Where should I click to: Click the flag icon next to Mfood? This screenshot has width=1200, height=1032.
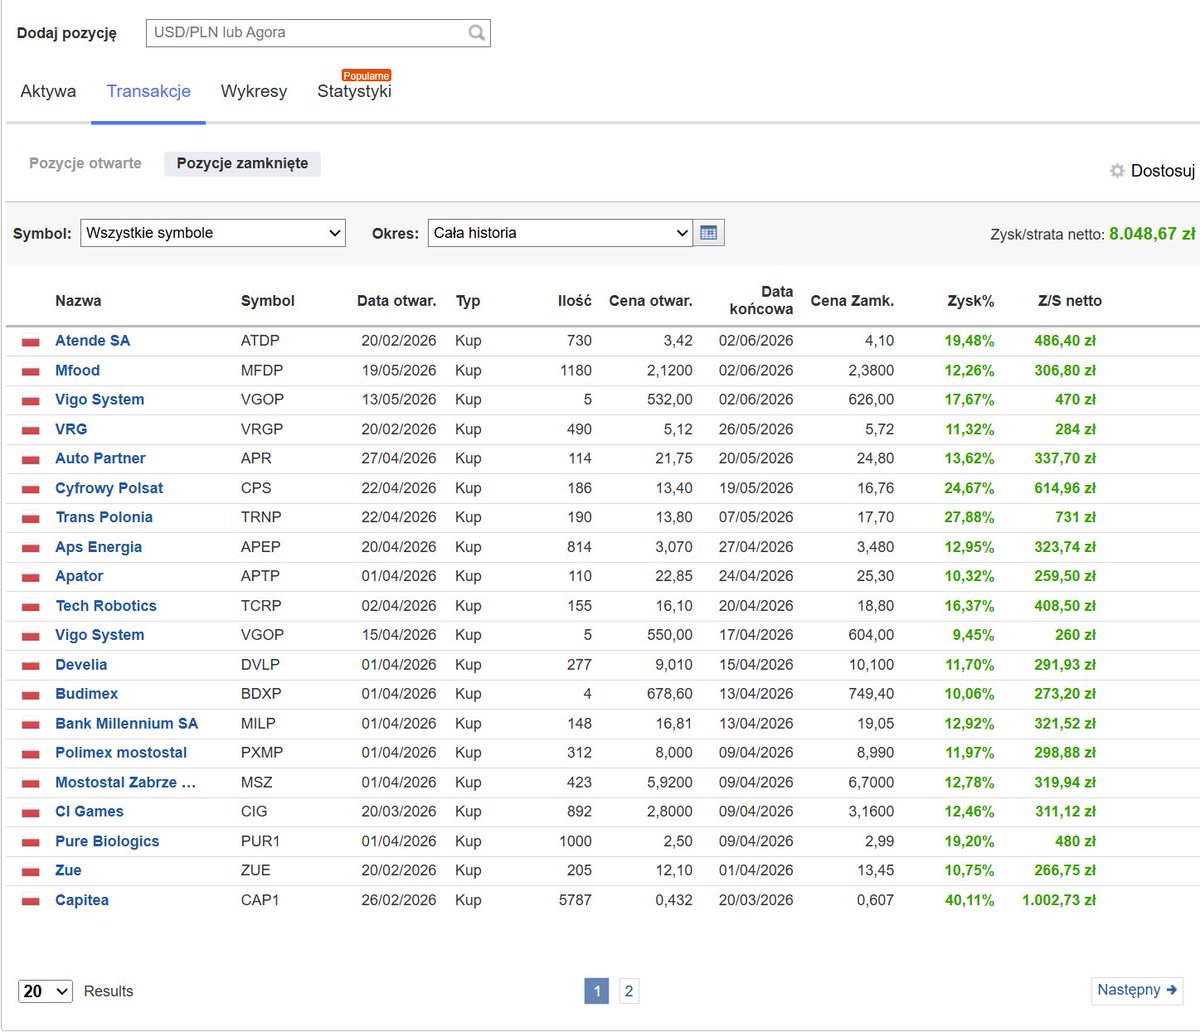(31, 371)
